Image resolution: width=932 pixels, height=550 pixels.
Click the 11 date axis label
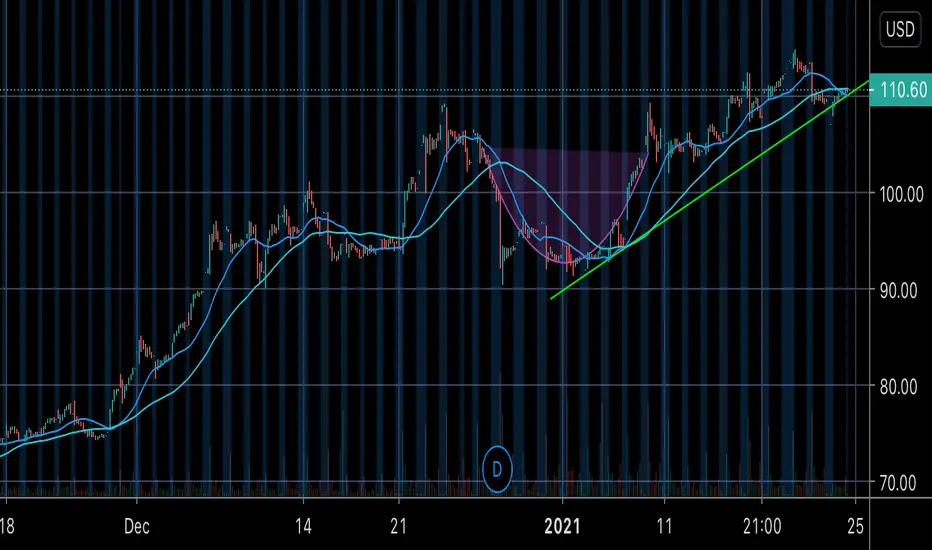point(664,526)
